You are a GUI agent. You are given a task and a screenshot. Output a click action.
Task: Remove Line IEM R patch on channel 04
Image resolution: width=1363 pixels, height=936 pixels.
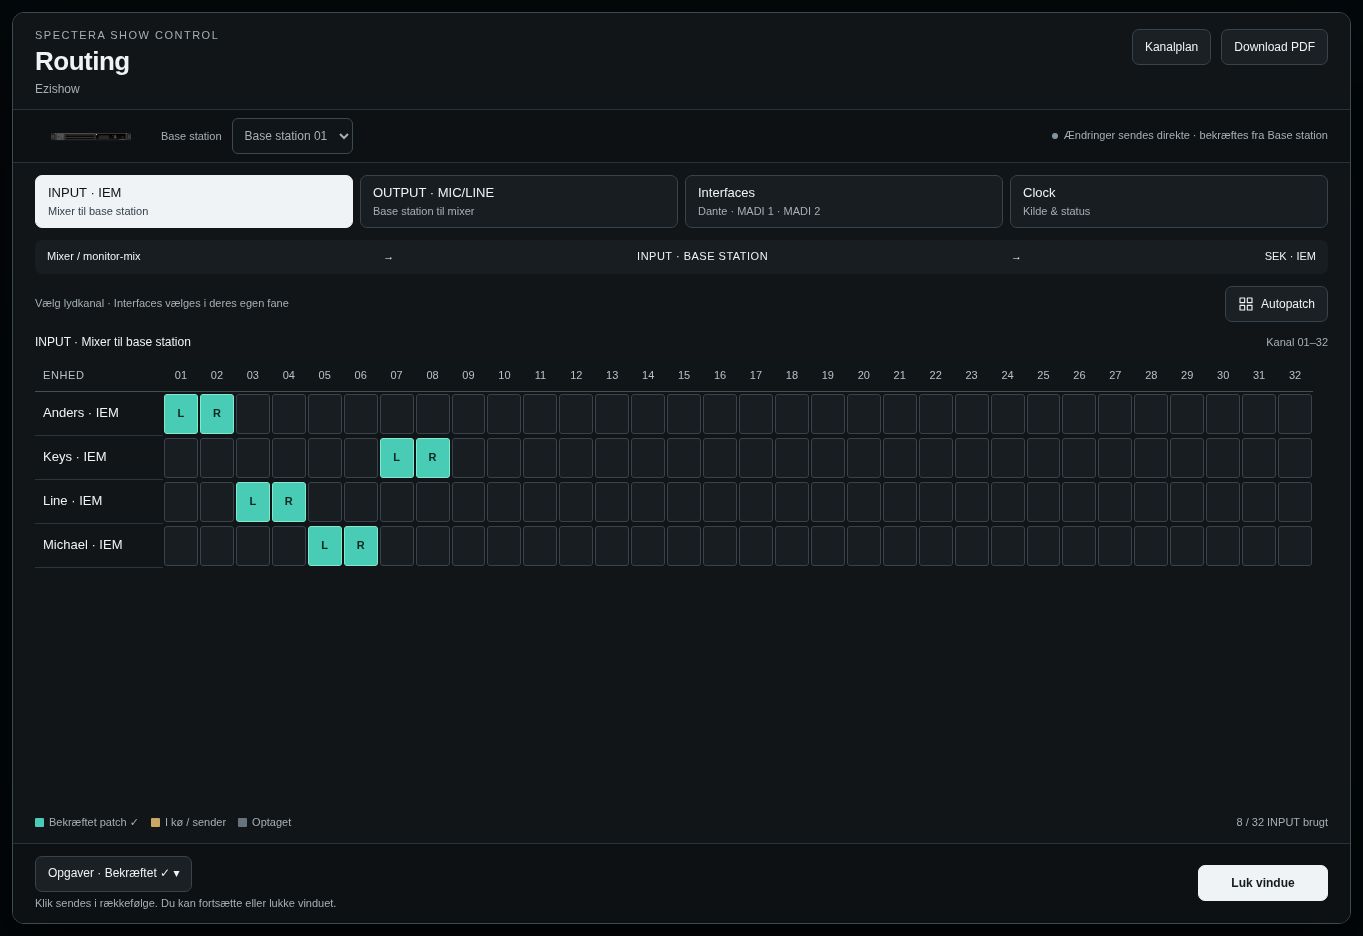click(x=289, y=502)
